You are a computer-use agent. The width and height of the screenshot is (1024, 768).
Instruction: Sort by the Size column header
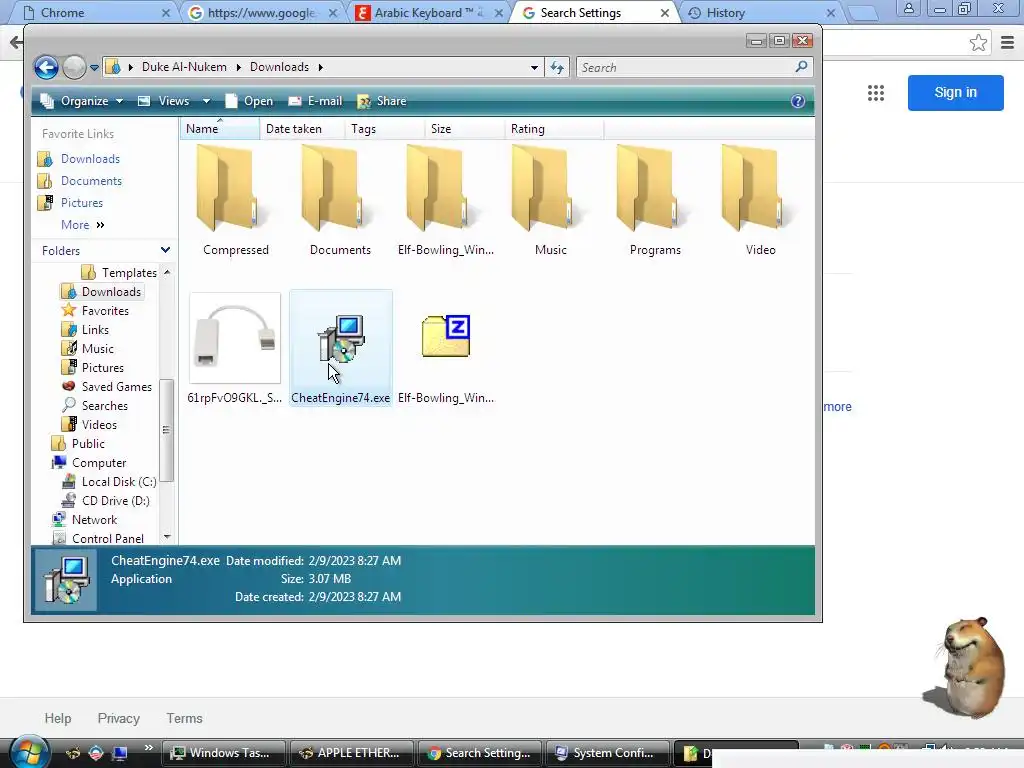[x=464, y=129]
